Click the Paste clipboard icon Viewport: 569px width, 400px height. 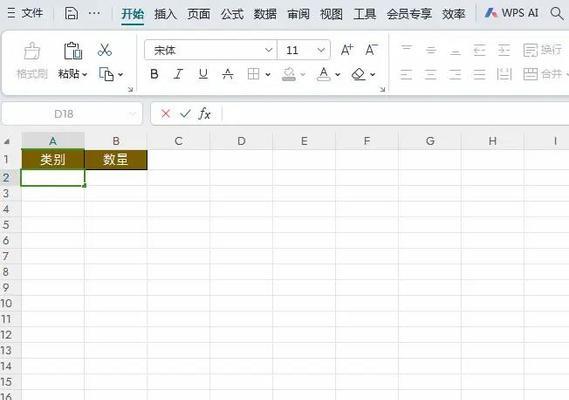[73, 50]
